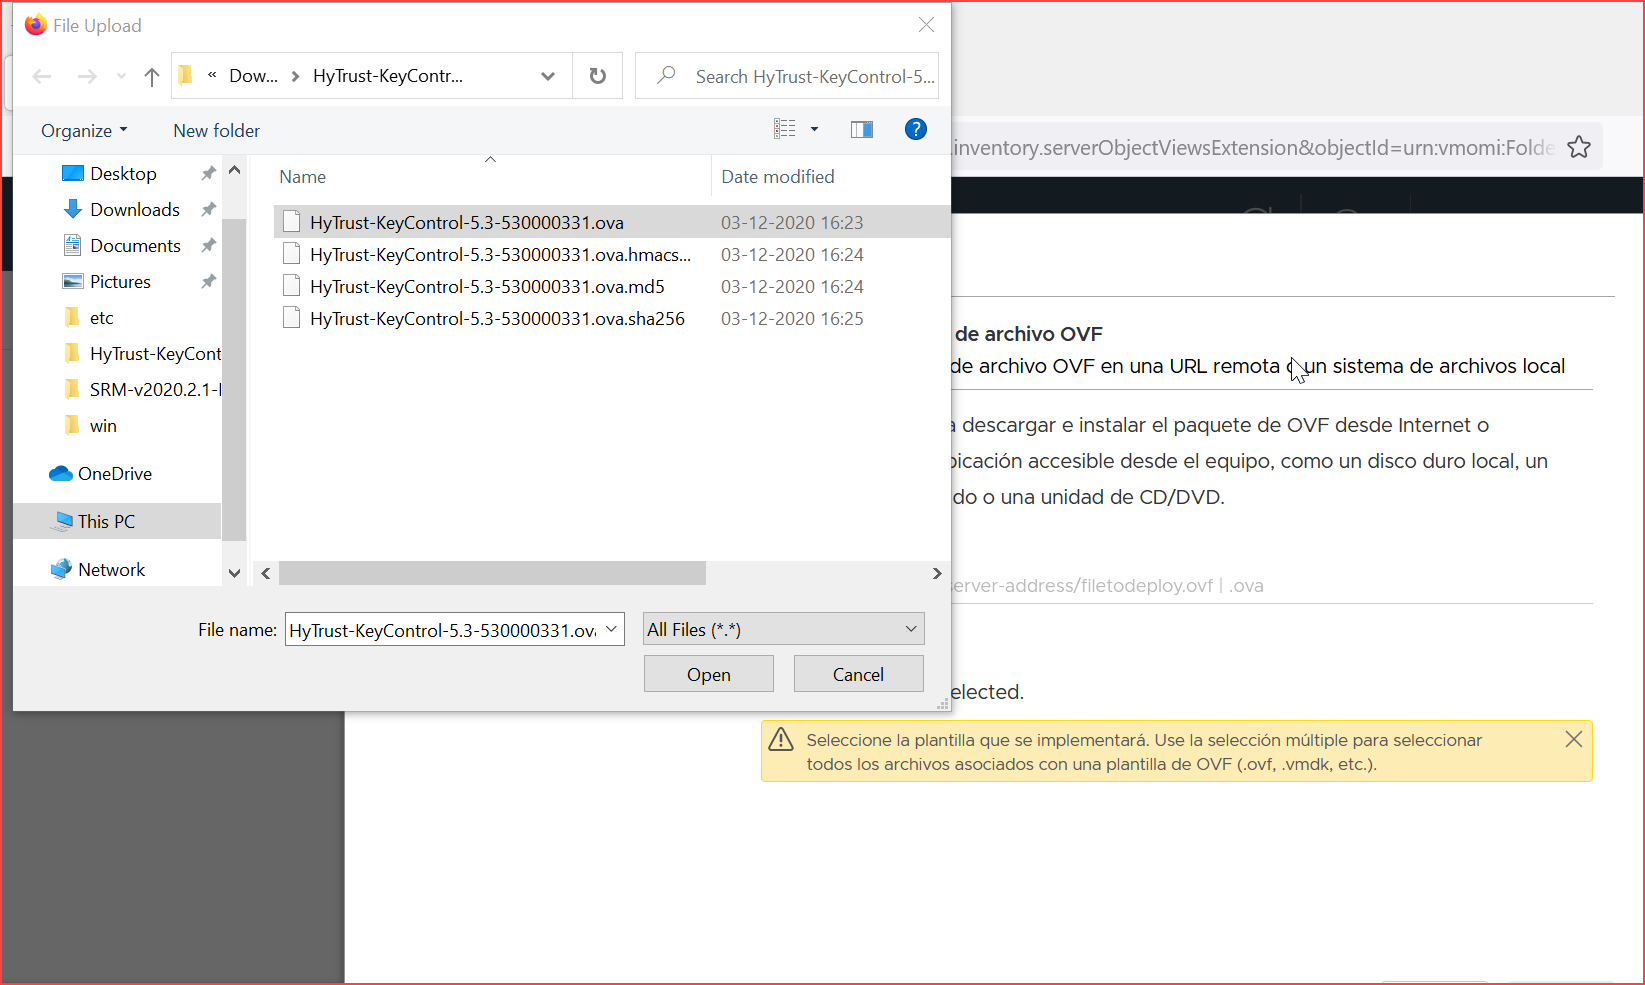
Task: Close the File Upload dialog
Action: pos(926,25)
